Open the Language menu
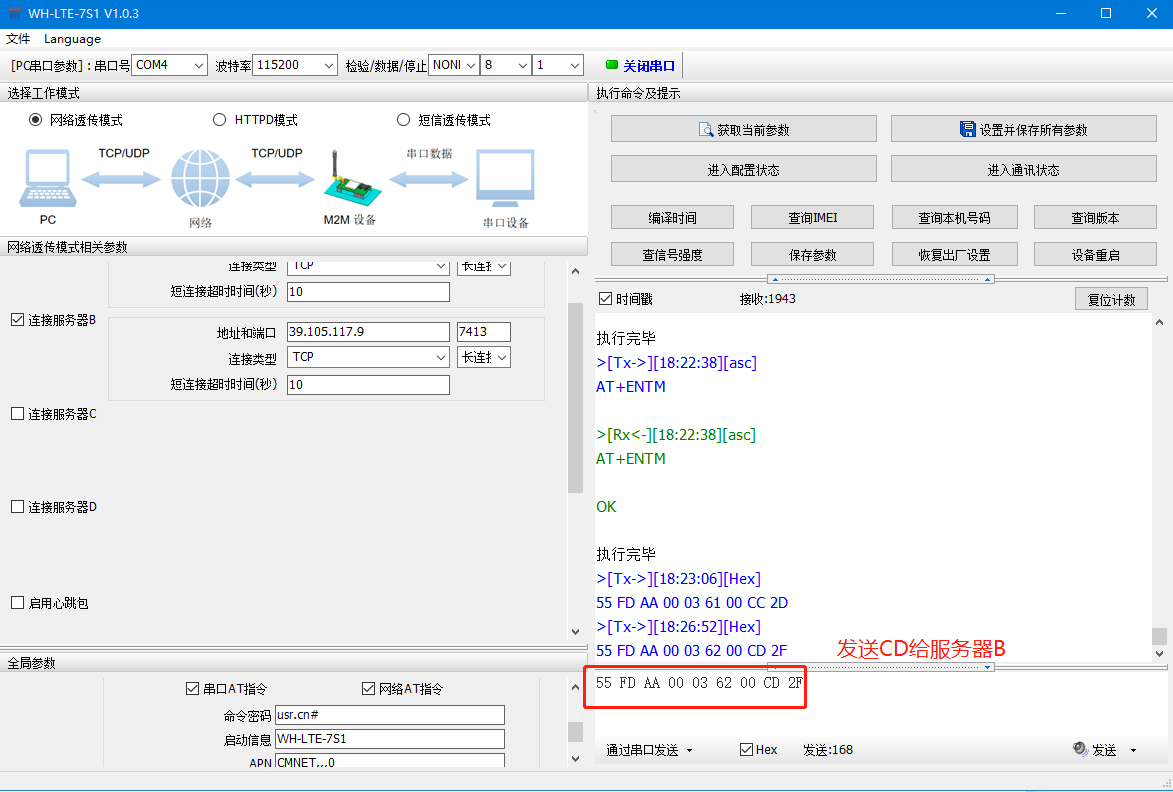This screenshot has width=1173, height=792. click(x=72, y=39)
